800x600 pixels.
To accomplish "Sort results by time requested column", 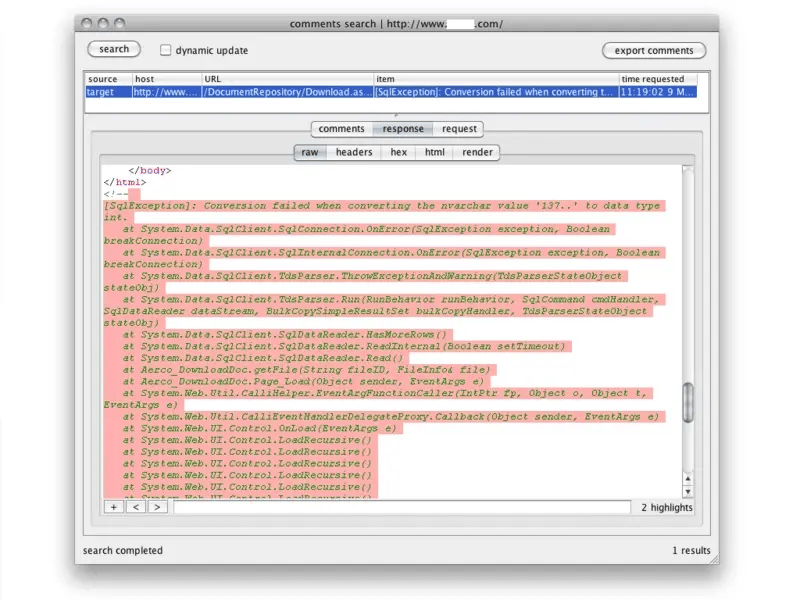I will point(656,79).
